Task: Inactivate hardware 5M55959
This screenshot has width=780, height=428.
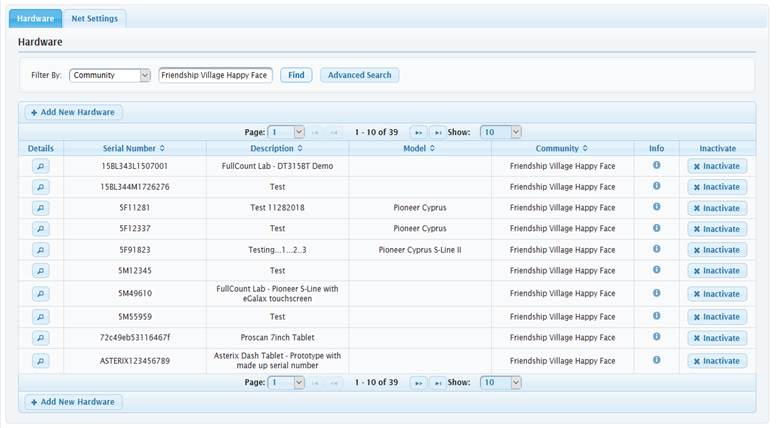Action: (717, 317)
